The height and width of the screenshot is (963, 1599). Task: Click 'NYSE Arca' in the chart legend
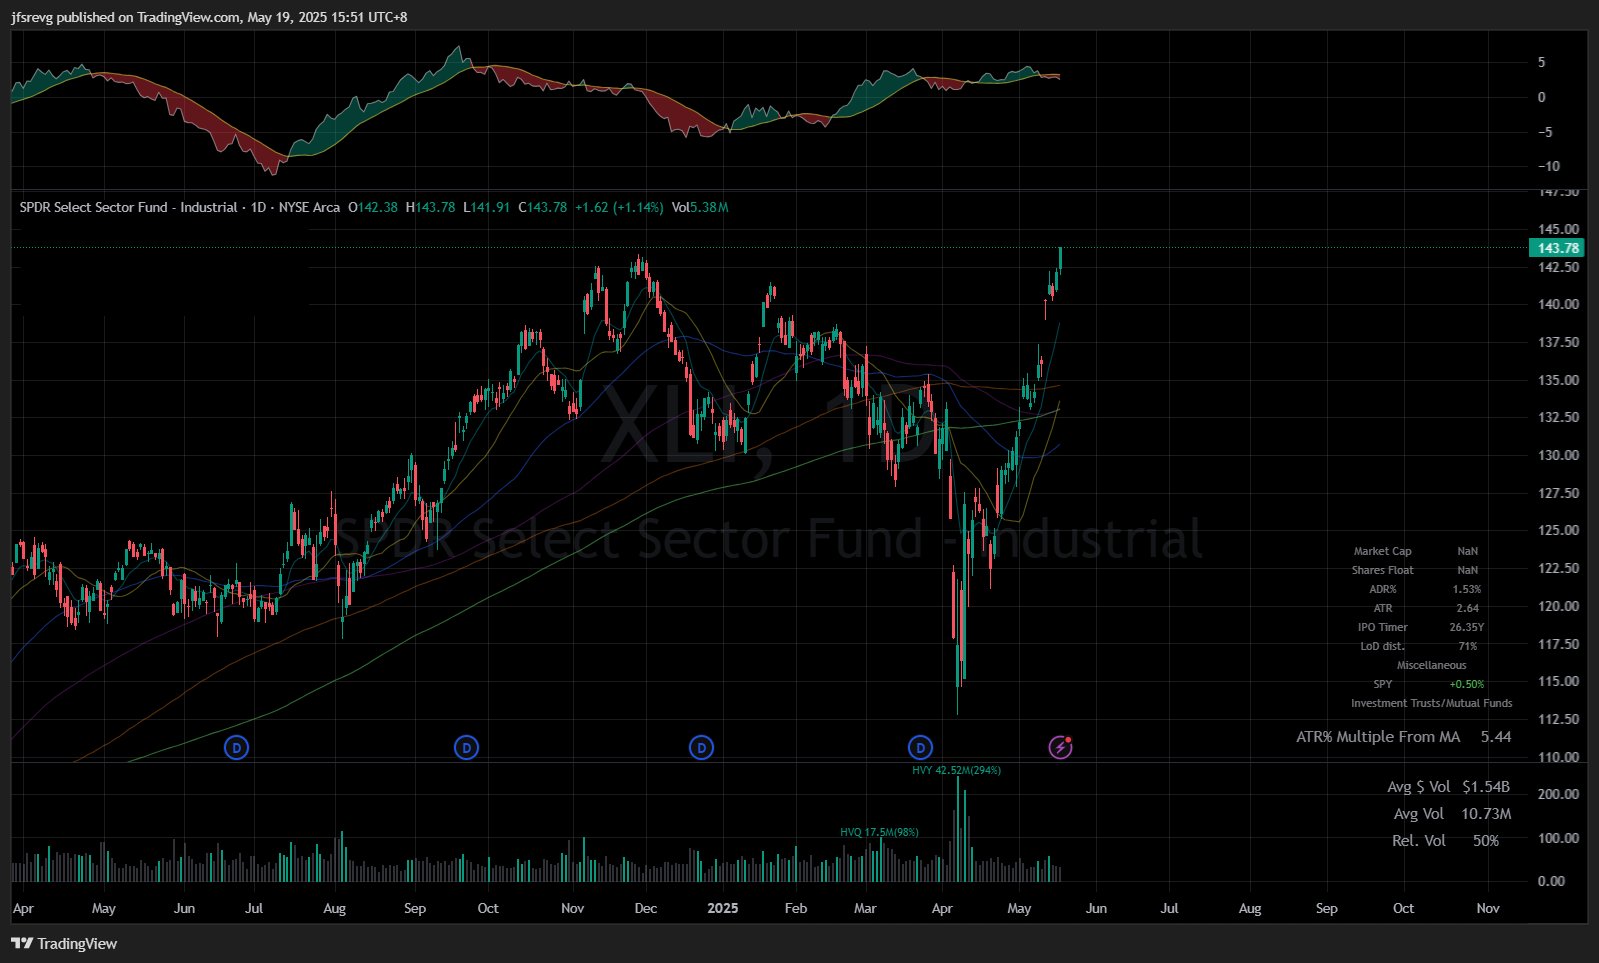tap(309, 208)
